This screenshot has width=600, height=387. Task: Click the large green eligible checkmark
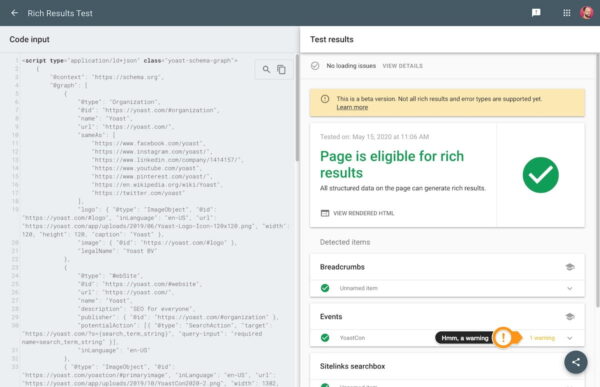click(x=540, y=175)
